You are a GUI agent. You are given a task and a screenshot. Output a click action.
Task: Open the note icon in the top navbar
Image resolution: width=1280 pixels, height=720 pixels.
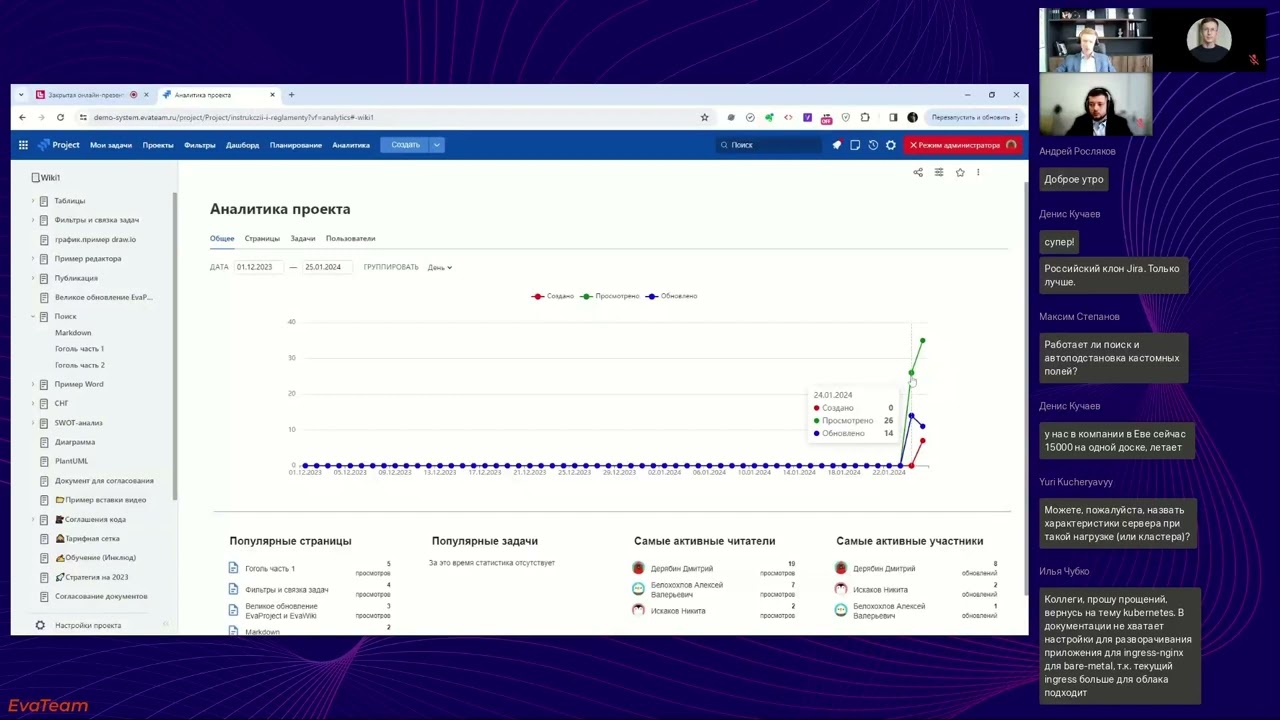tap(855, 145)
